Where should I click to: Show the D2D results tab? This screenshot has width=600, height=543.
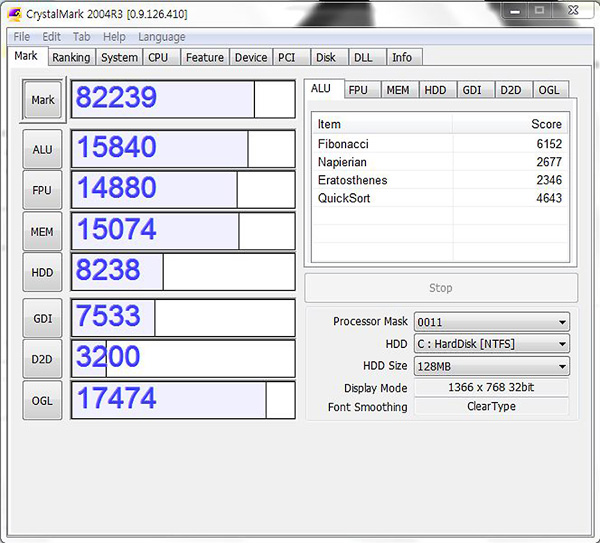(x=513, y=90)
